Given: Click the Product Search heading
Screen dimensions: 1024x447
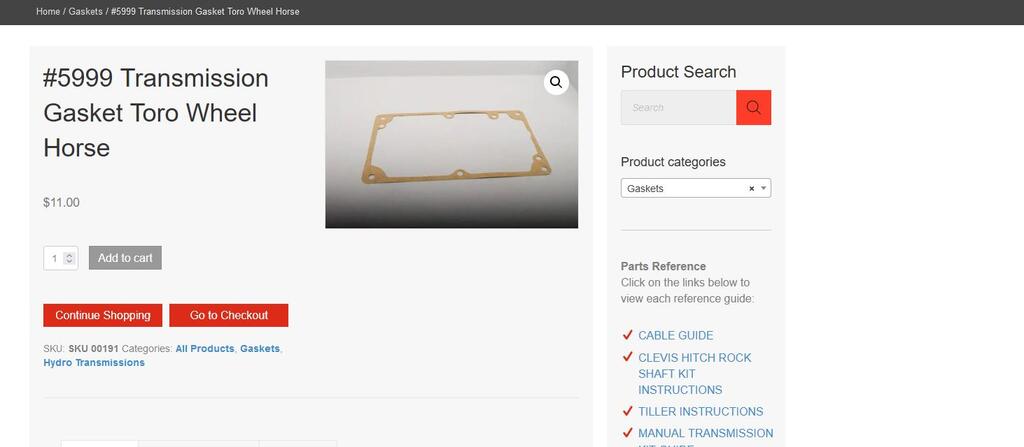Looking at the screenshot, I should click(x=678, y=72).
